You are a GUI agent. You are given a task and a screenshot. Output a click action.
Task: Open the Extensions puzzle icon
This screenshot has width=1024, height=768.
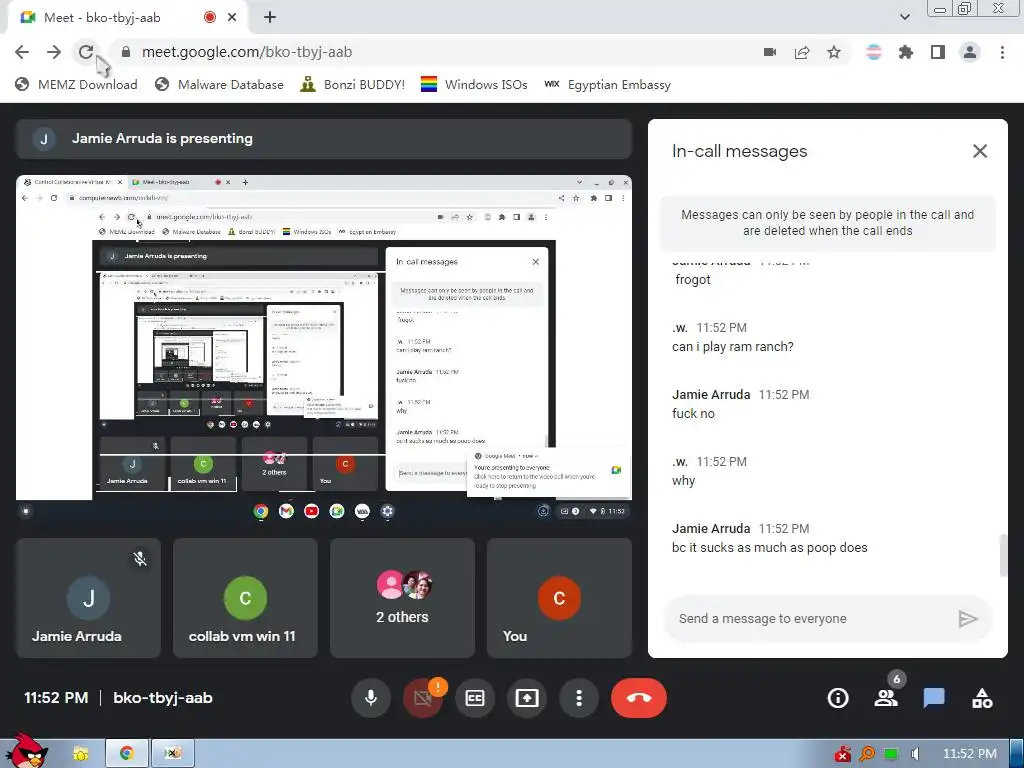click(906, 52)
